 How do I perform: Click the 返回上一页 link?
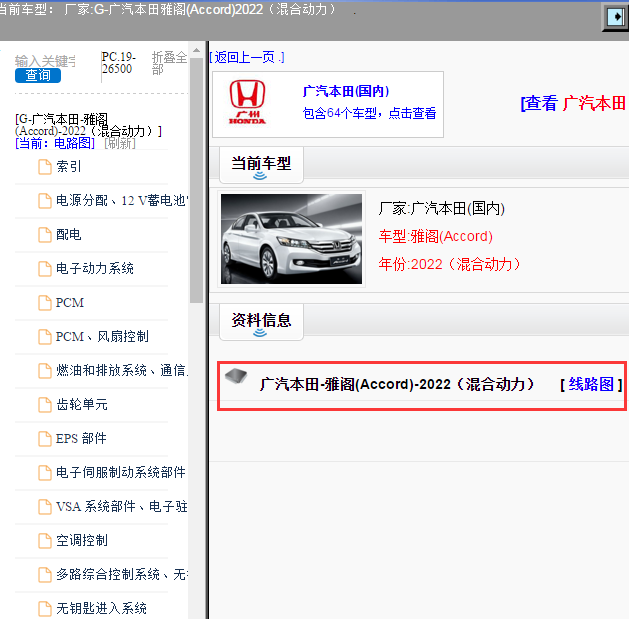[x=247, y=57]
